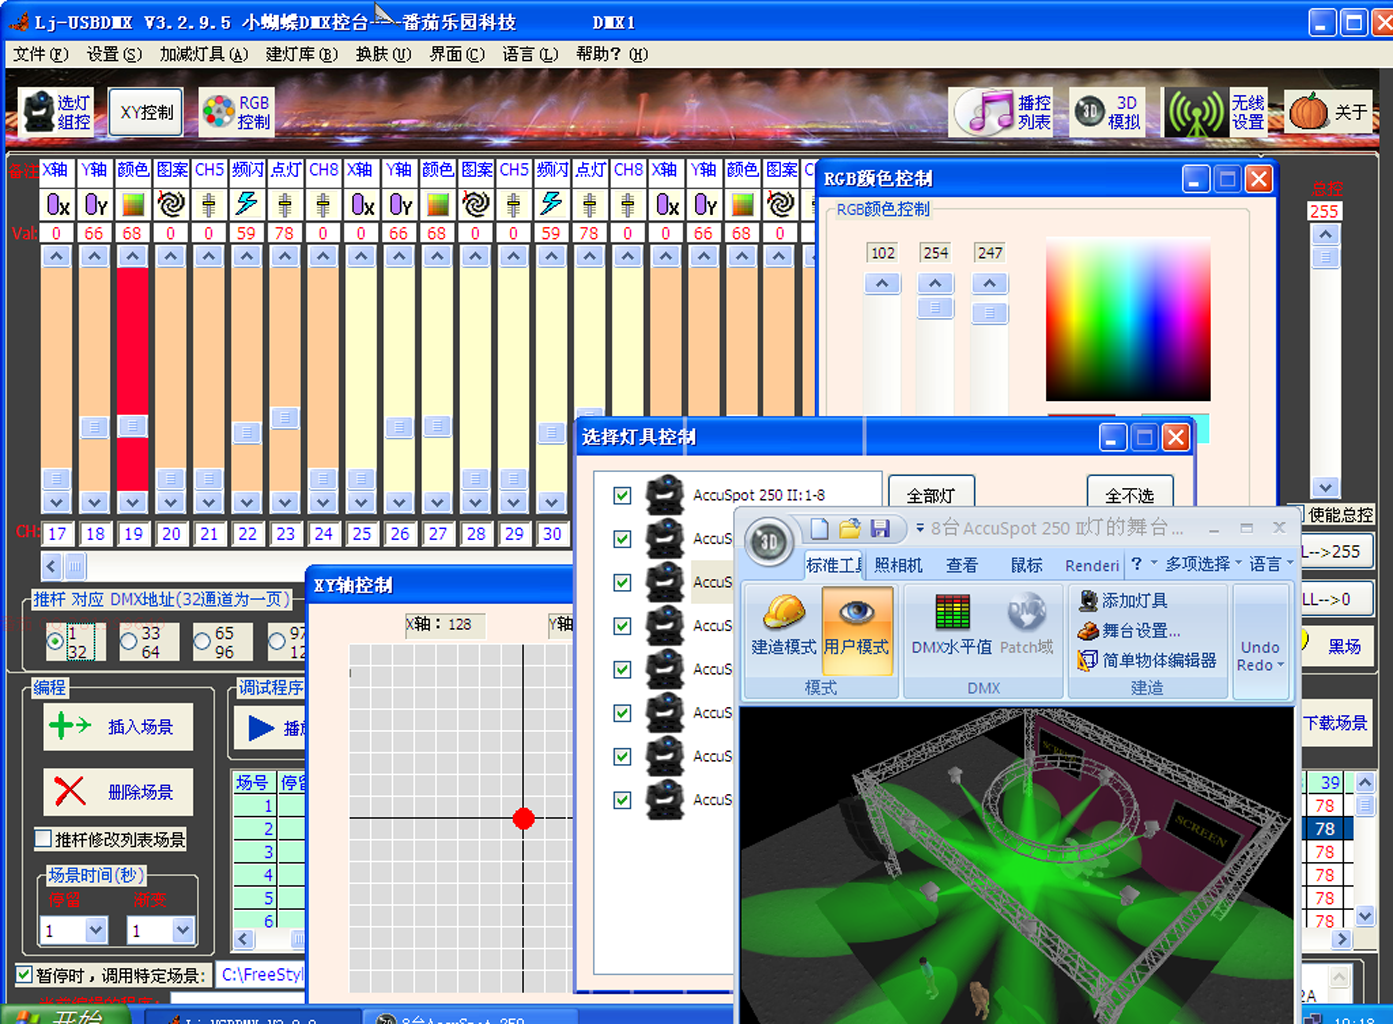Switch to 查看 tab
Image resolution: width=1393 pixels, height=1024 pixels.
pos(962,565)
